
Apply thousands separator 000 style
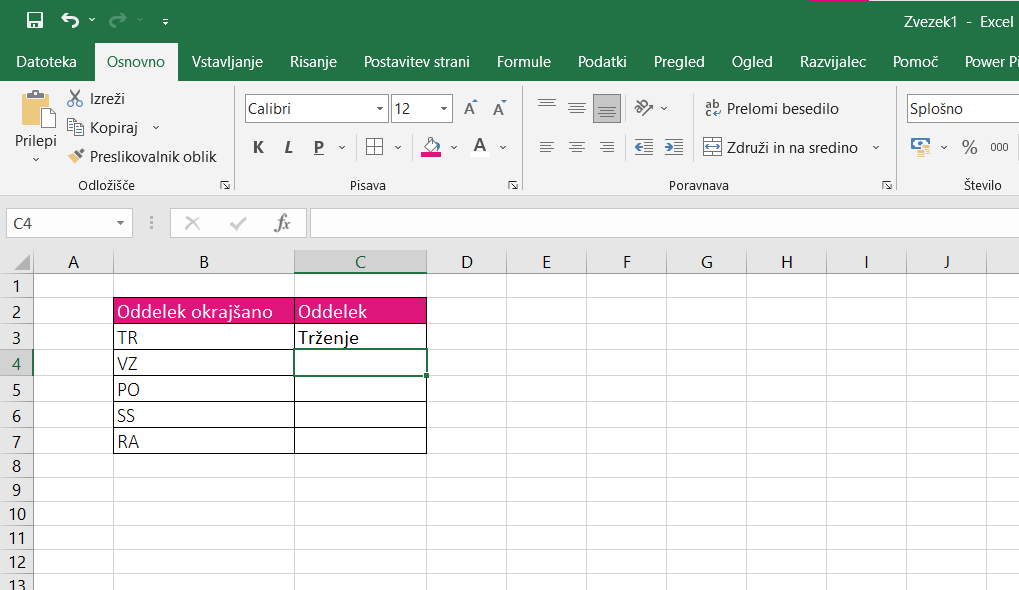pyautogui.click(x=1000, y=148)
